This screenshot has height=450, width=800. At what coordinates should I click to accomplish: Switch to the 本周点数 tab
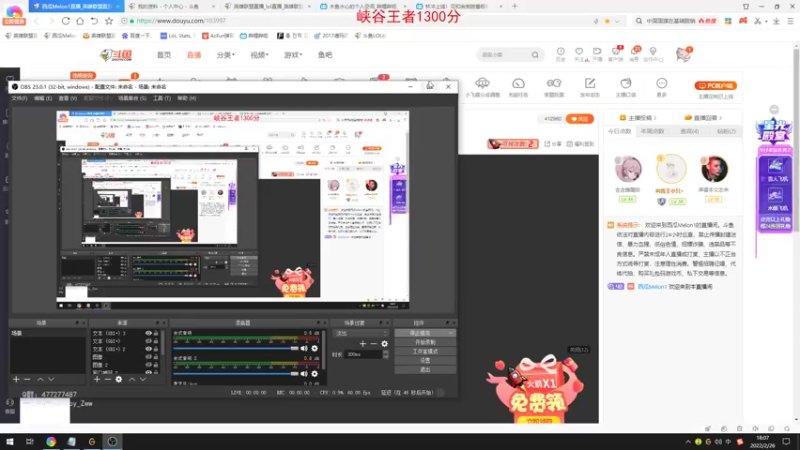(653, 132)
